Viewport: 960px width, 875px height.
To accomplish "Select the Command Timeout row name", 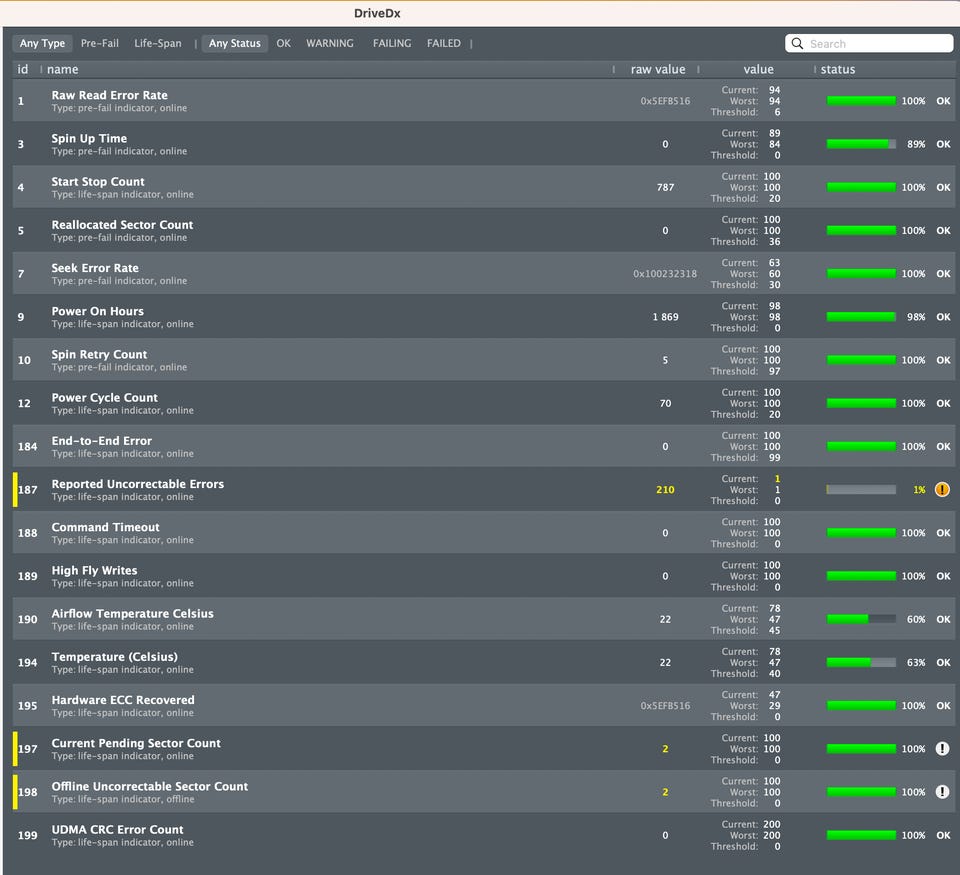I will (x=105, y=527).
